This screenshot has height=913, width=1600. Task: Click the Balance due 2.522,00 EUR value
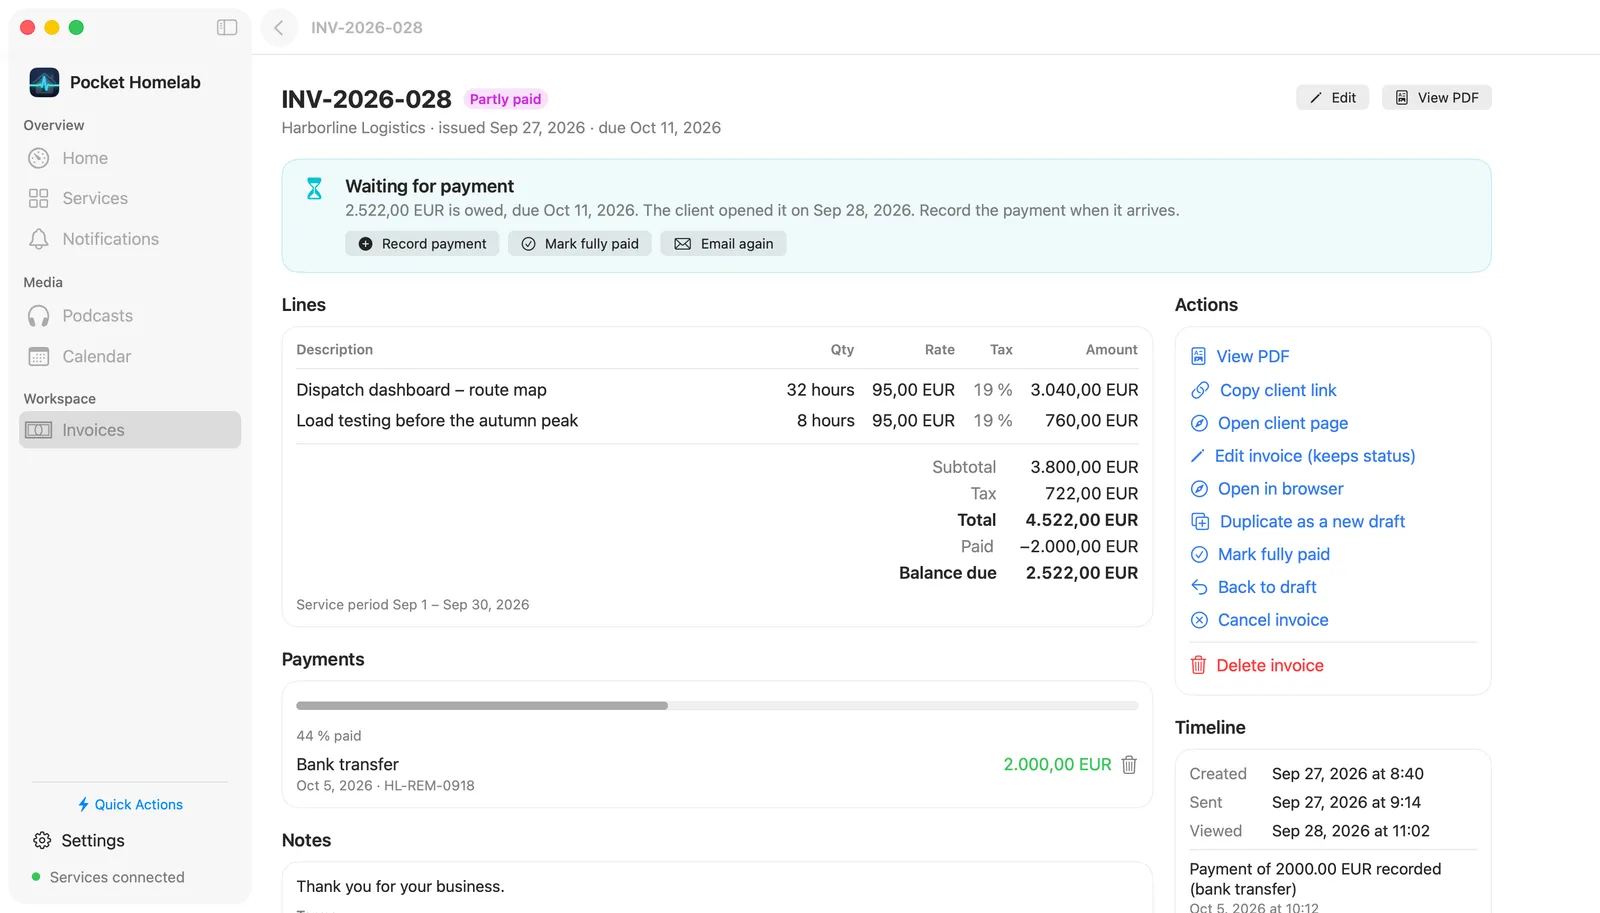coord(1081,573)
